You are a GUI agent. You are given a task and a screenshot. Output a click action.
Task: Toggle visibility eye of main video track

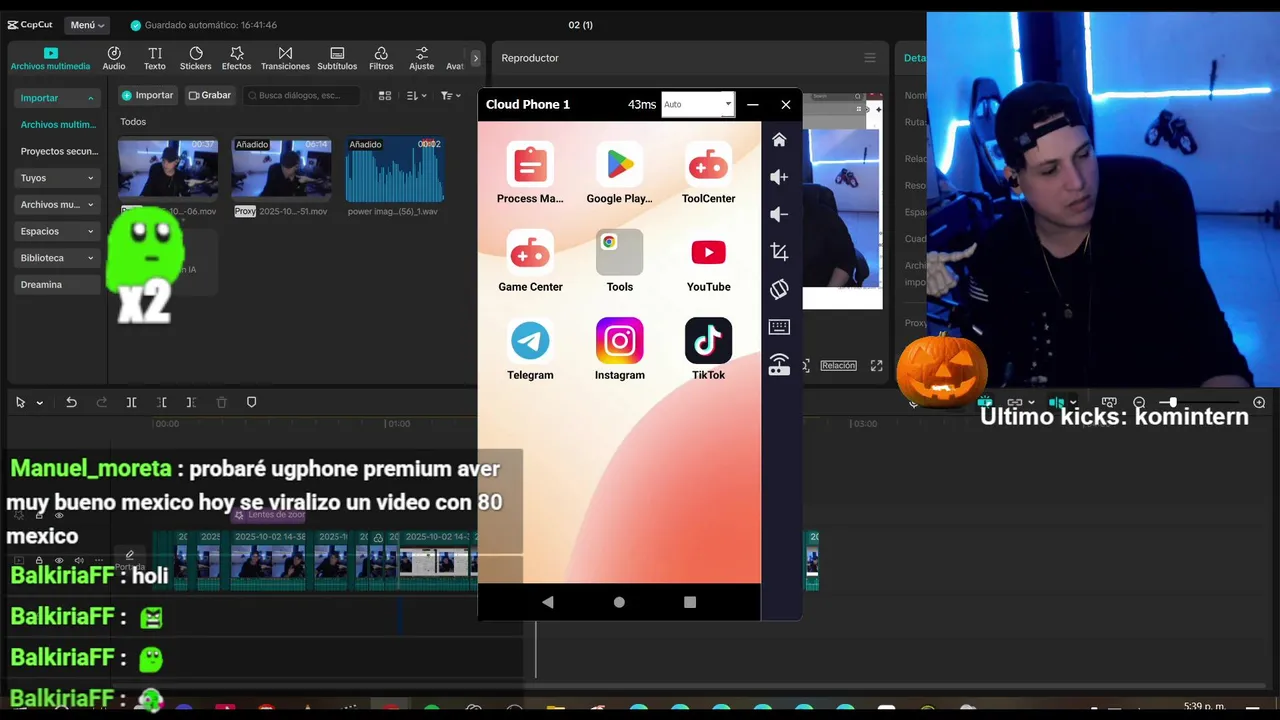(x=58, y=561)
